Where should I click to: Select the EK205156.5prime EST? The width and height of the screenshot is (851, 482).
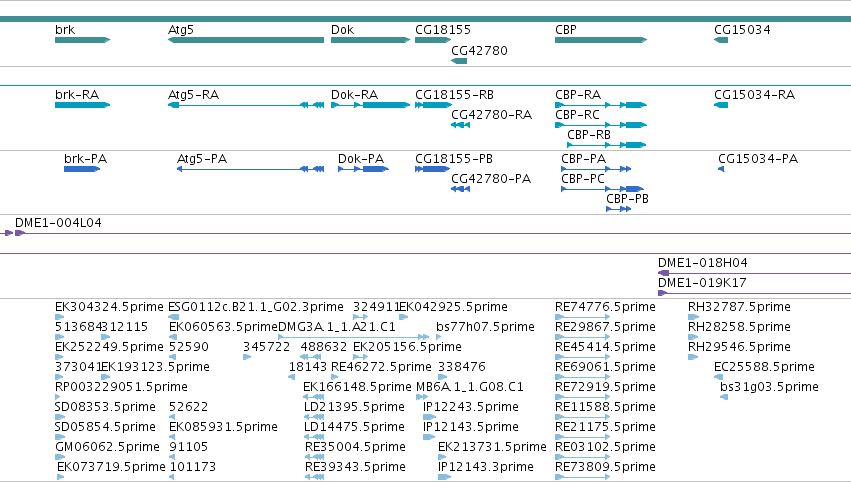360,357
